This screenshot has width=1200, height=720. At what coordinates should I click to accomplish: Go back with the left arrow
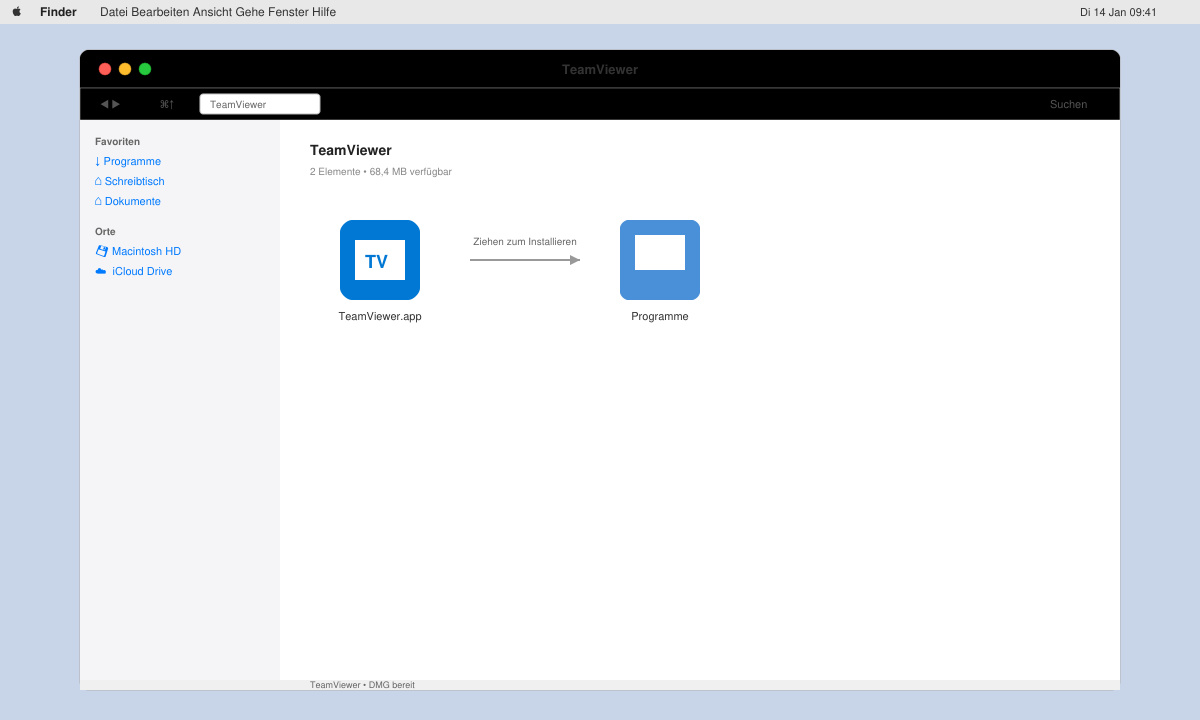[x=104, y=104]
